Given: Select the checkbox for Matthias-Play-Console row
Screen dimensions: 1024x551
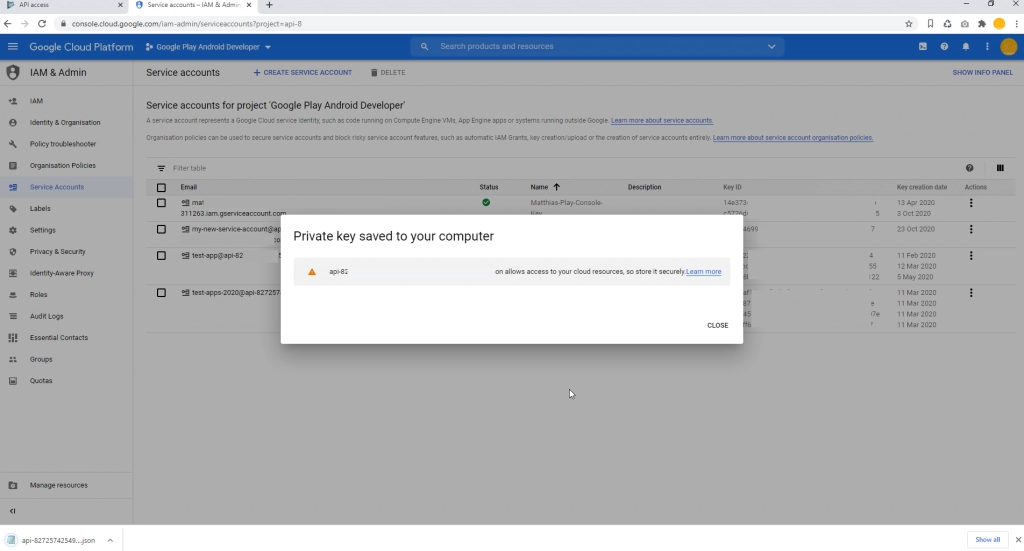Looking at the screenshot, I should 161,203.
